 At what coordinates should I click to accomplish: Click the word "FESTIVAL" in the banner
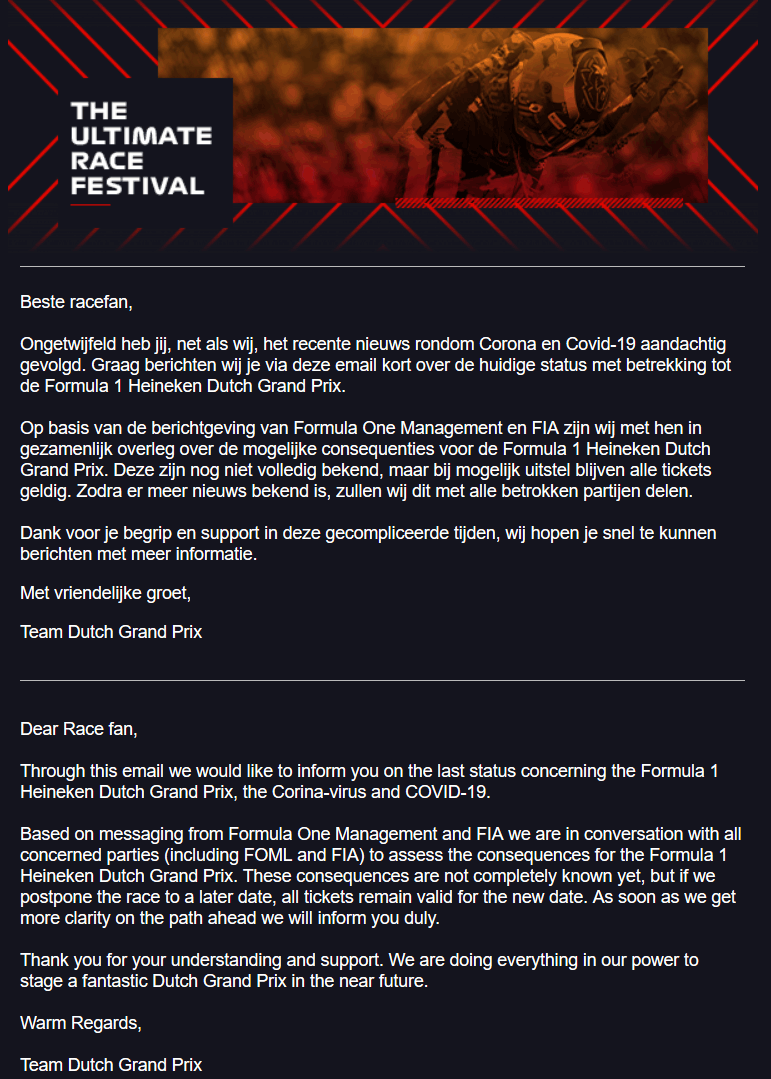click(x=138, y=185)
